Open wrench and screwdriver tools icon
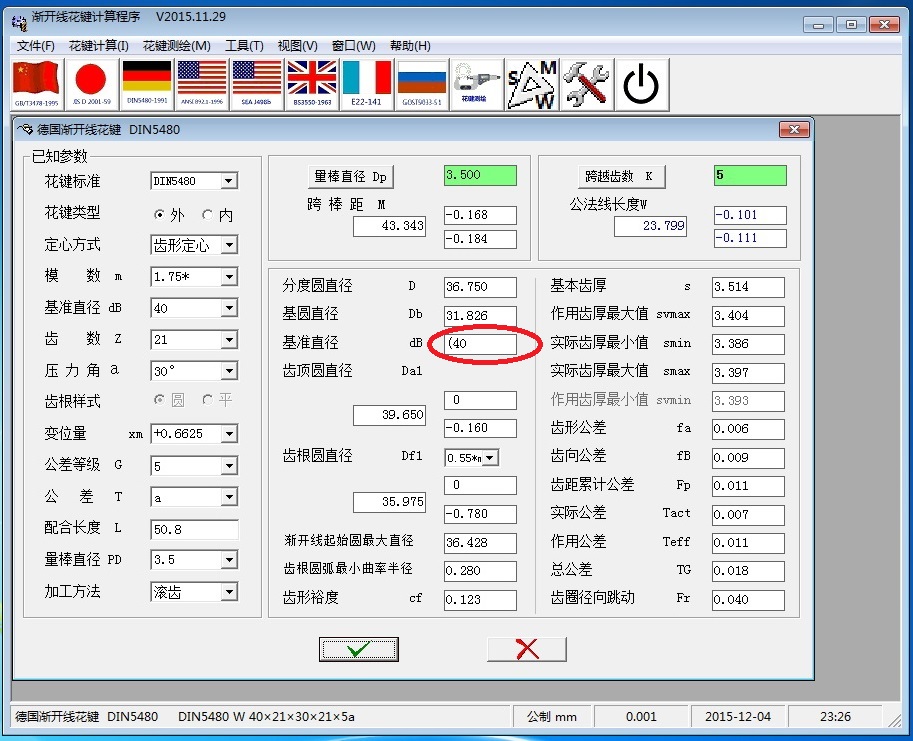 (586, 84)
